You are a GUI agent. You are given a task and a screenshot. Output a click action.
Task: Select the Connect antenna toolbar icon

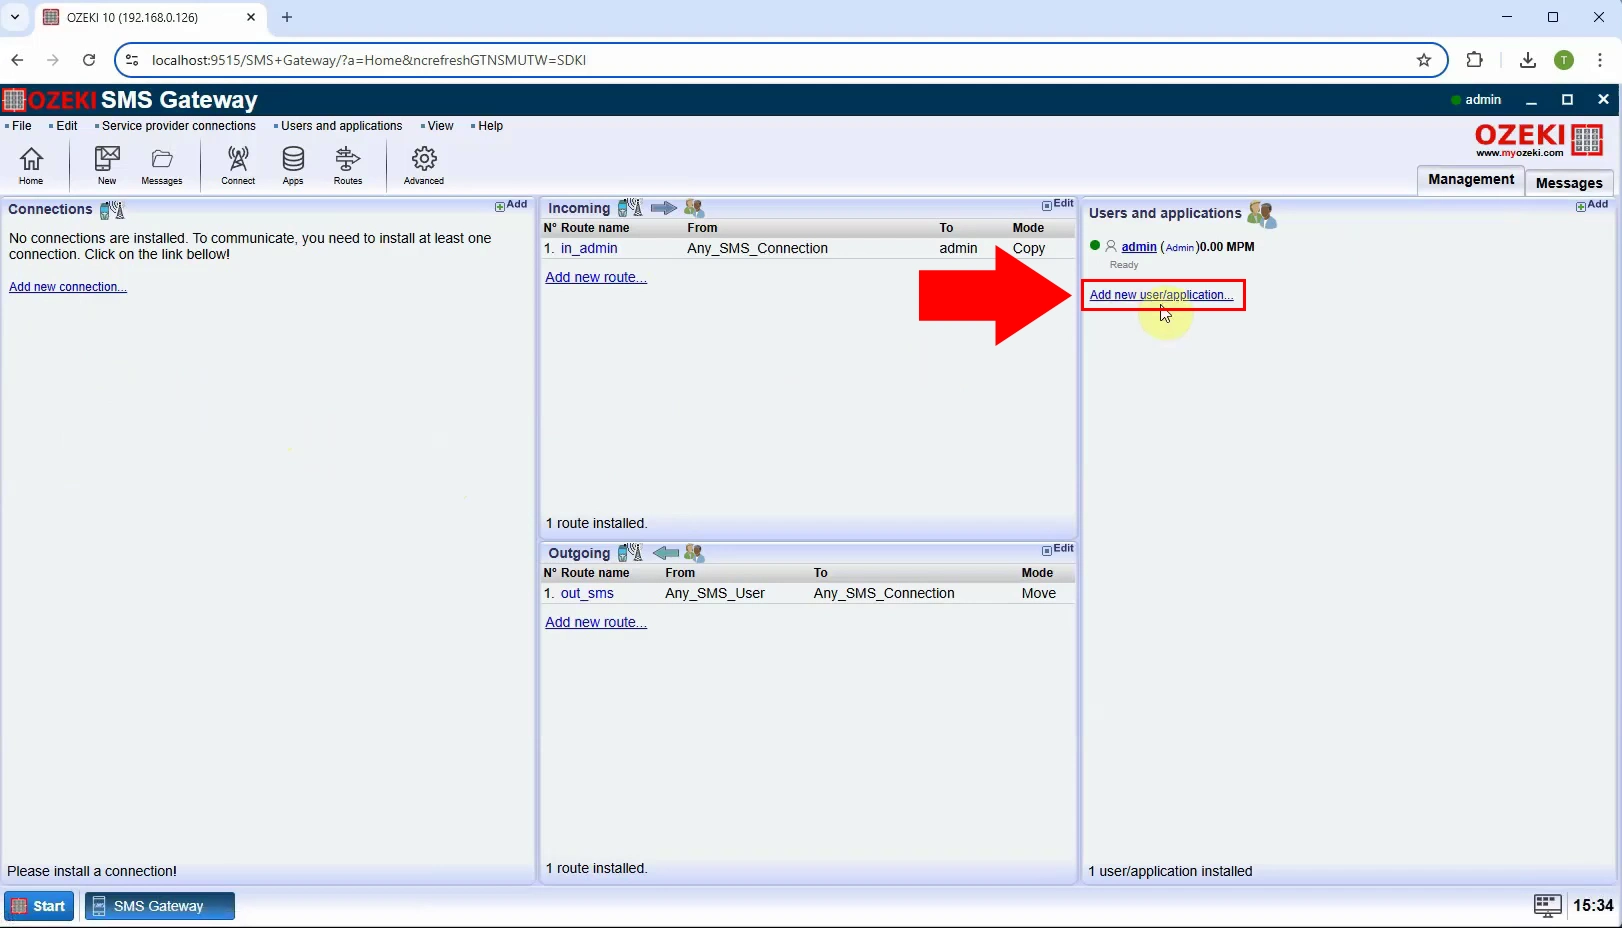[238, 165]
